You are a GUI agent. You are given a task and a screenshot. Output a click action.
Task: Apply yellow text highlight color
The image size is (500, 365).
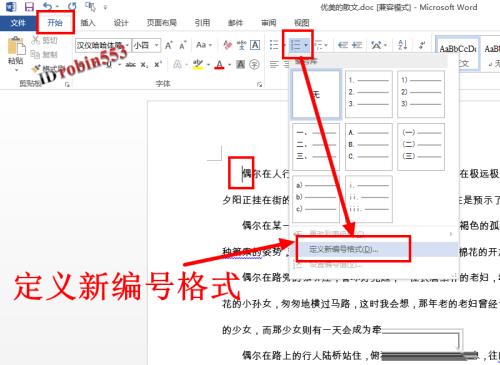198,64
